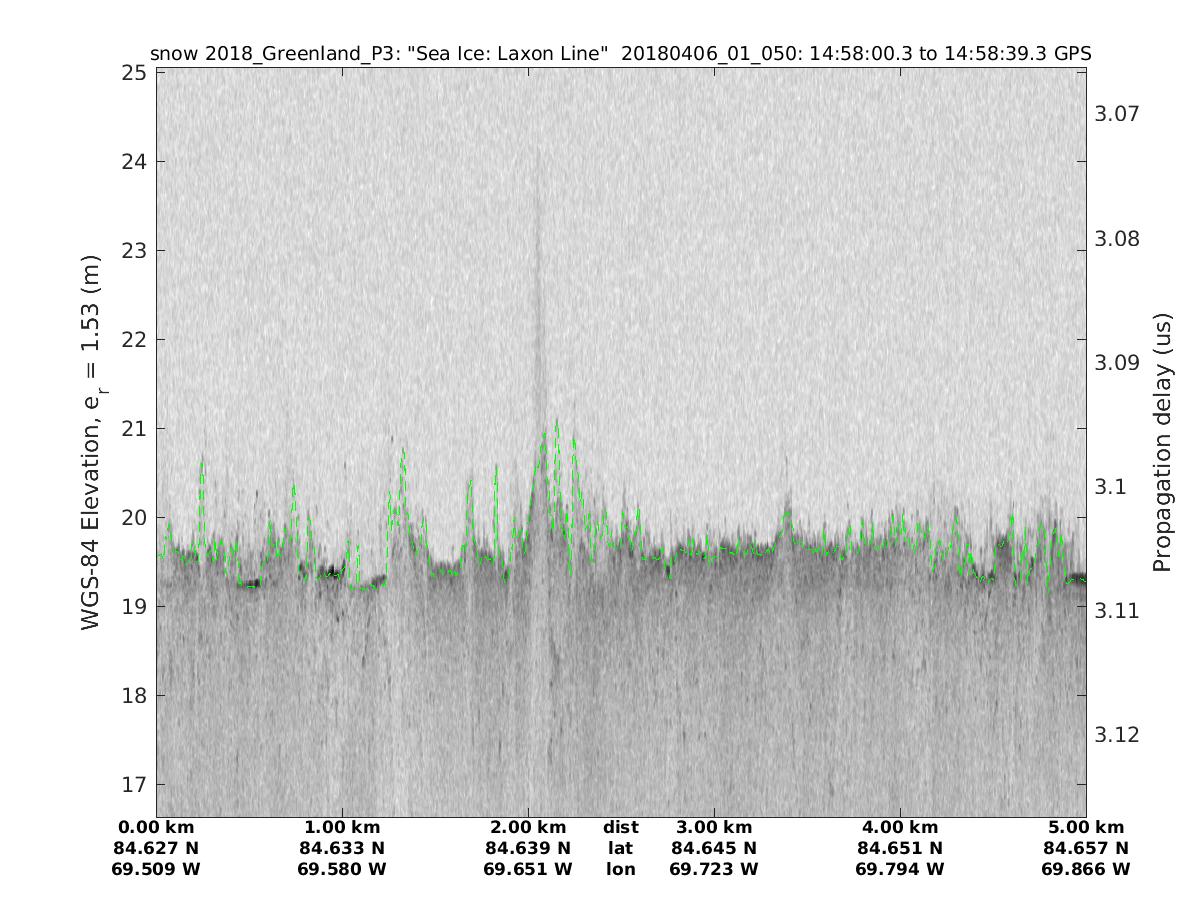Image resolution: width=1200 pixels, height=900 pixels.
Task: Select the latitude value 84.645 N
Action: tap(714, 849)
